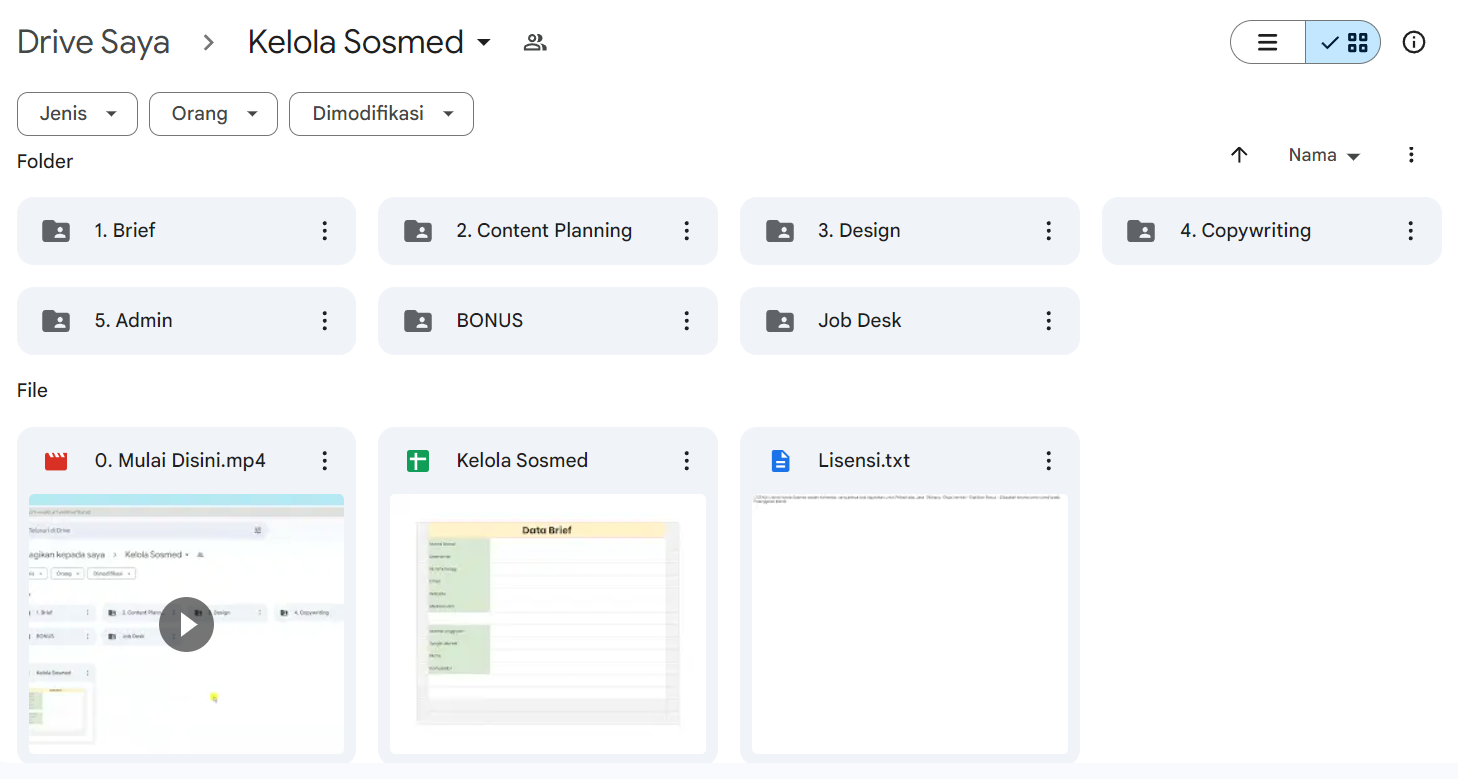1458x779 pixels.
Task: Expand the Orang filter dropdown
Action: tap(212, 114)
